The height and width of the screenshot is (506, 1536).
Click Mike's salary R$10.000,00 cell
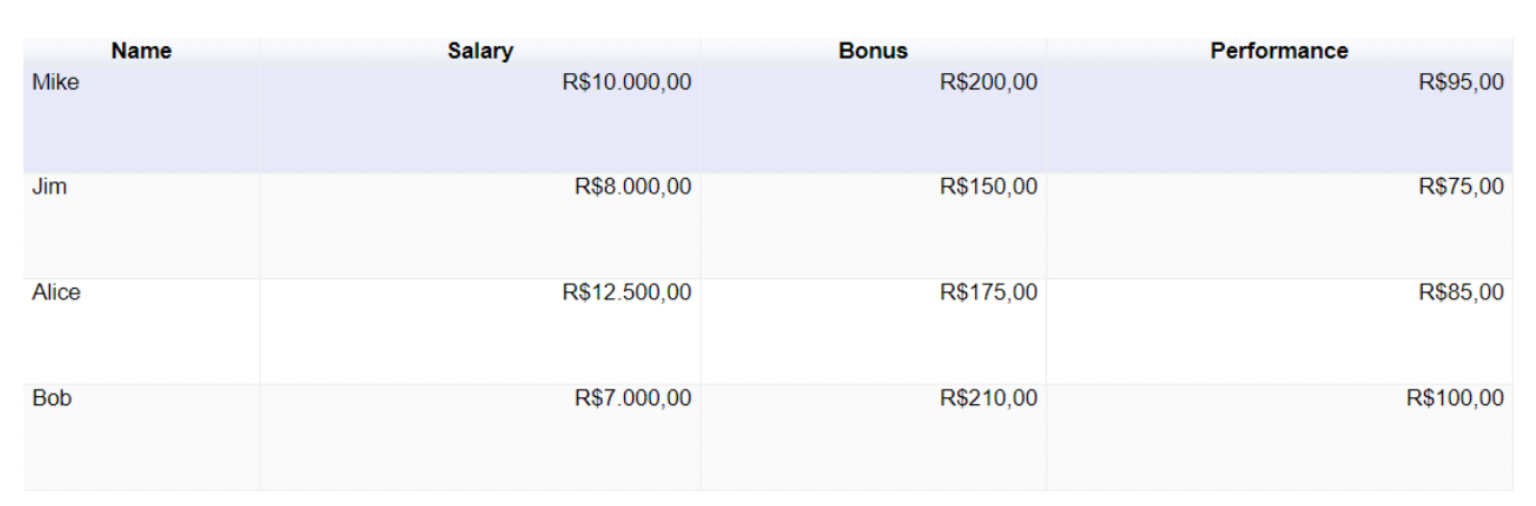(x=480, y=119)
